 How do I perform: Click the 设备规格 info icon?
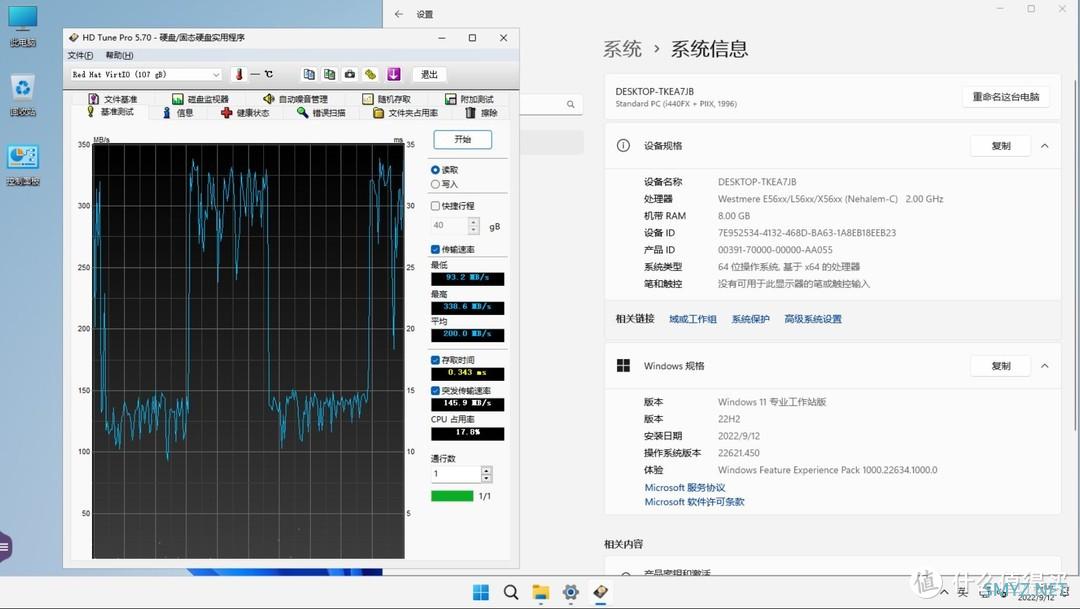(x=623, y=145)
